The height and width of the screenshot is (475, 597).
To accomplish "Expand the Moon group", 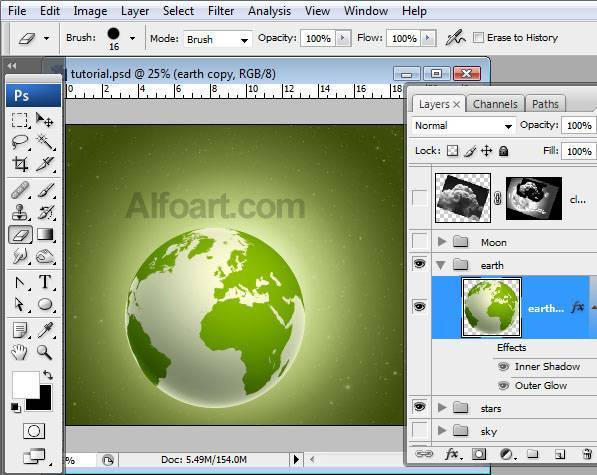I will click(x=442, y=241).
